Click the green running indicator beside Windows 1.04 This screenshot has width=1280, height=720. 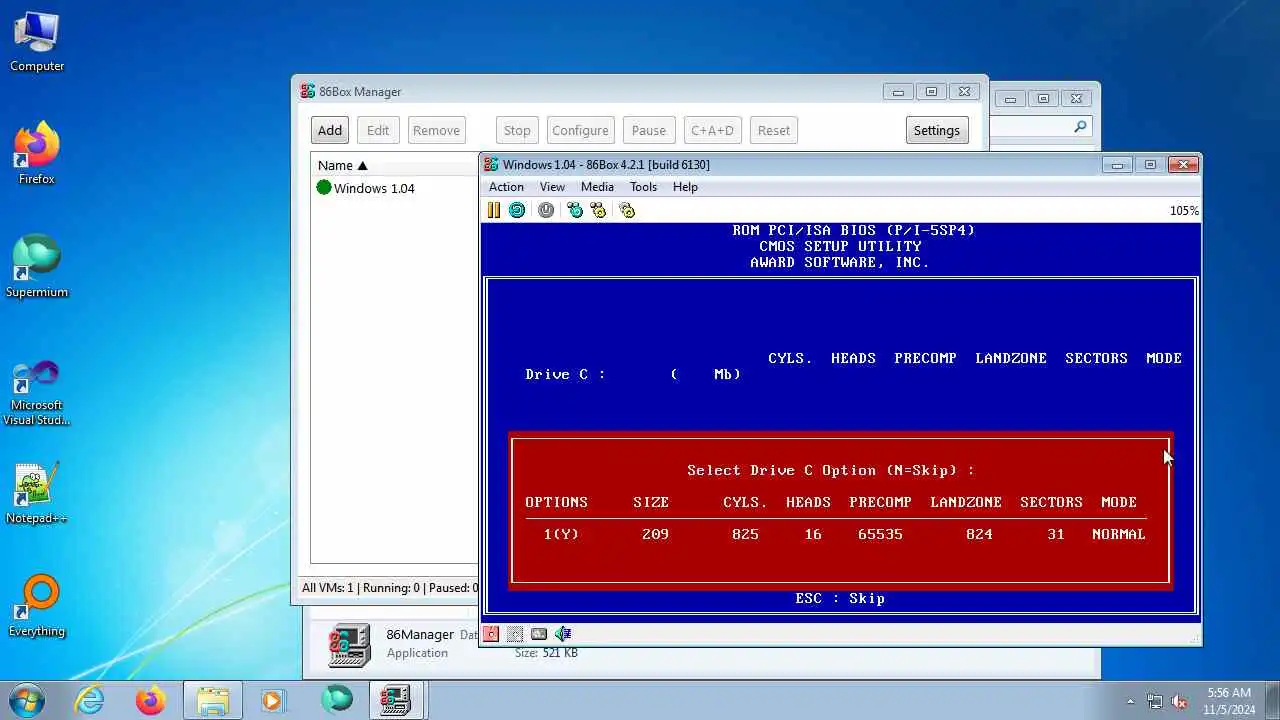point(324,188)
